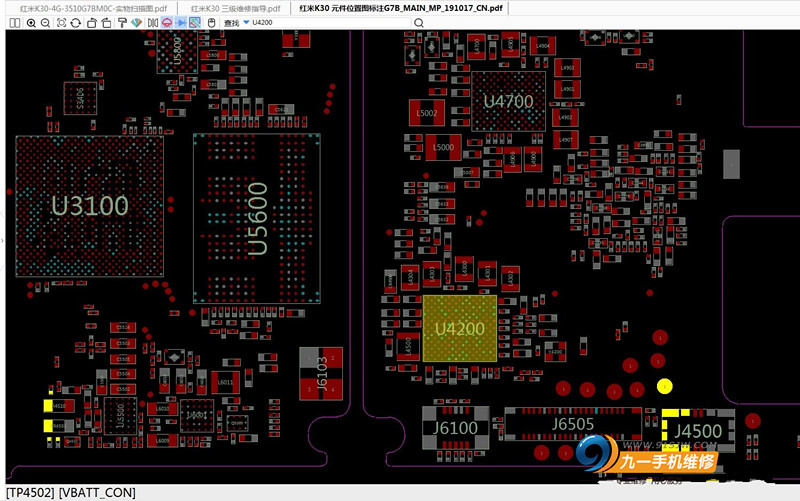Open the 查找 search type dropdown arrow
800x501 pixels.
point(246,22)
